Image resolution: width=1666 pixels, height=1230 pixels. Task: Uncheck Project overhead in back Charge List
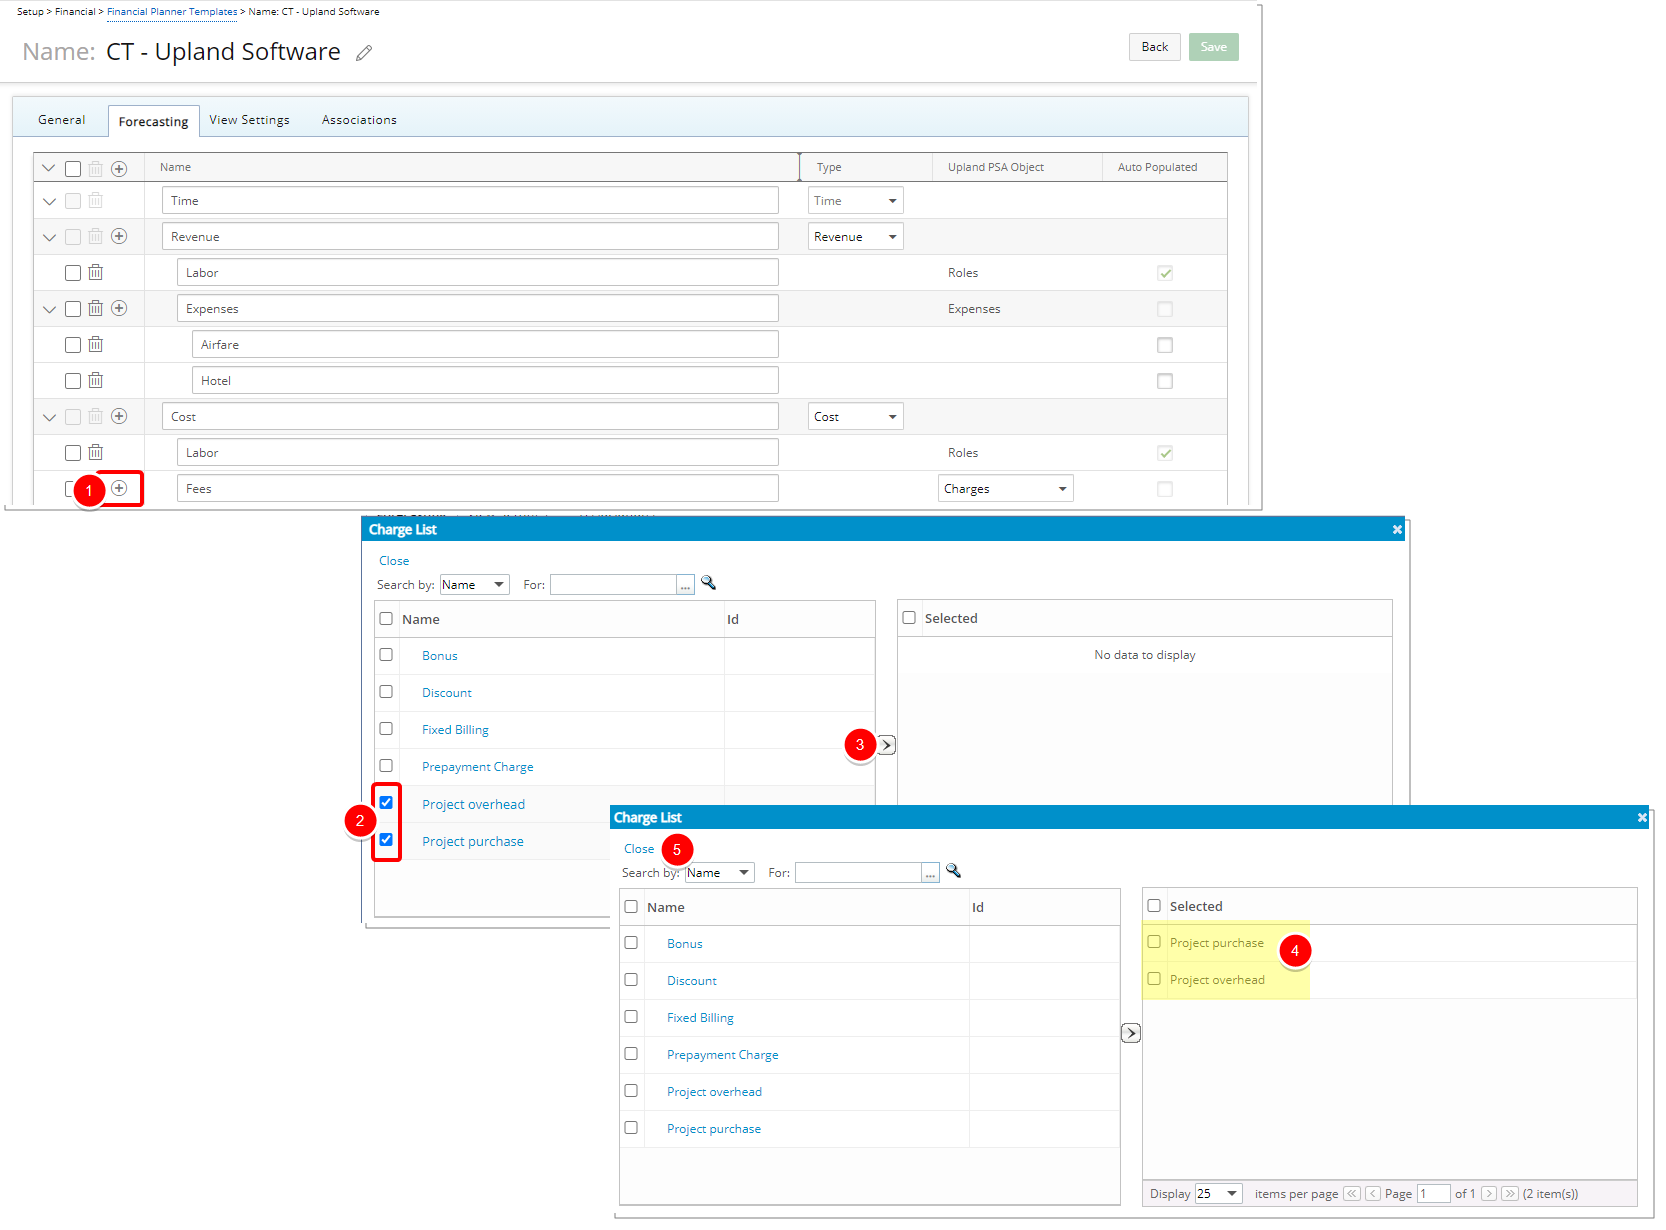386,803
